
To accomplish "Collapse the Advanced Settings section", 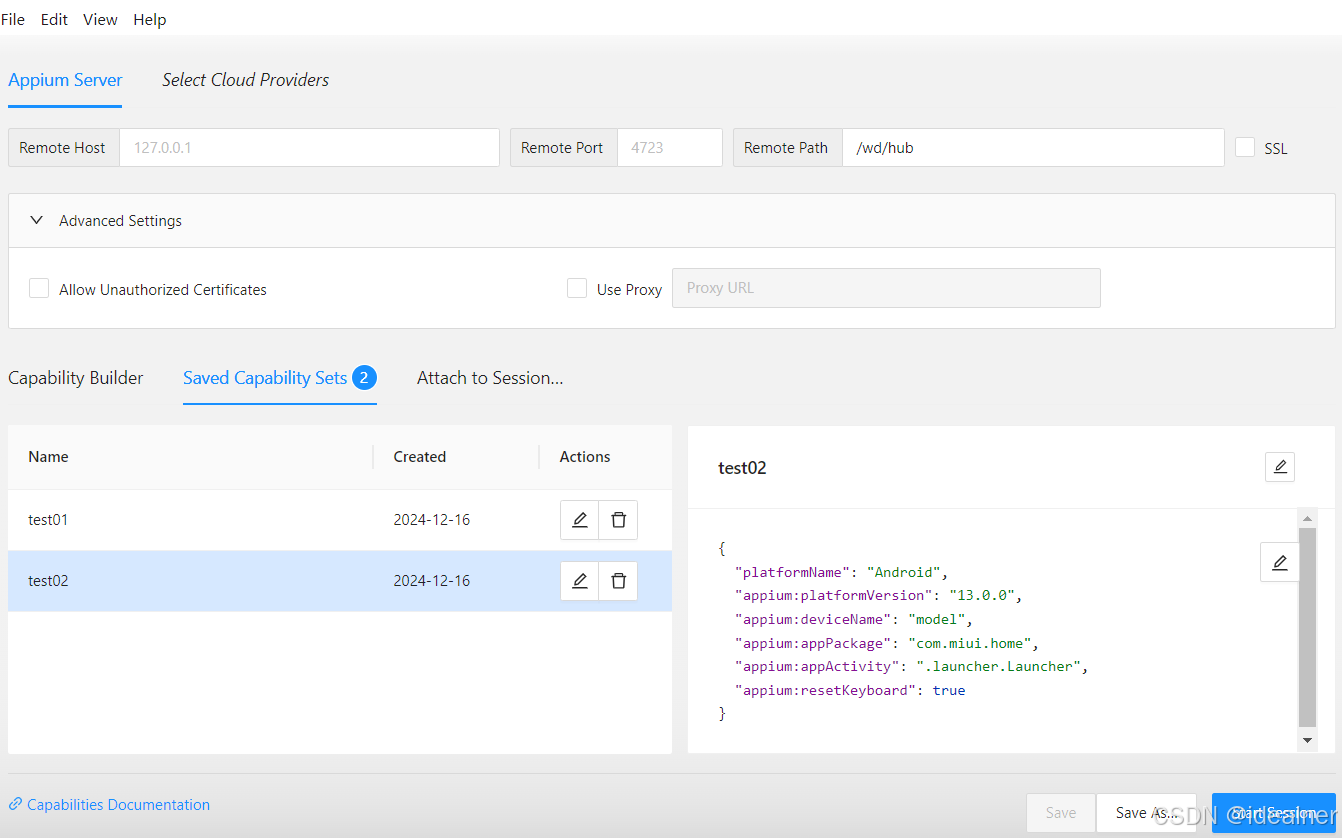I will [x=671, y=221].
